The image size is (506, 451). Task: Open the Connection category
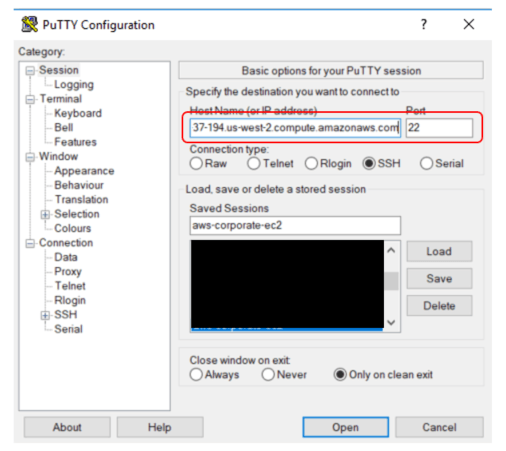[x=66, y=243]
